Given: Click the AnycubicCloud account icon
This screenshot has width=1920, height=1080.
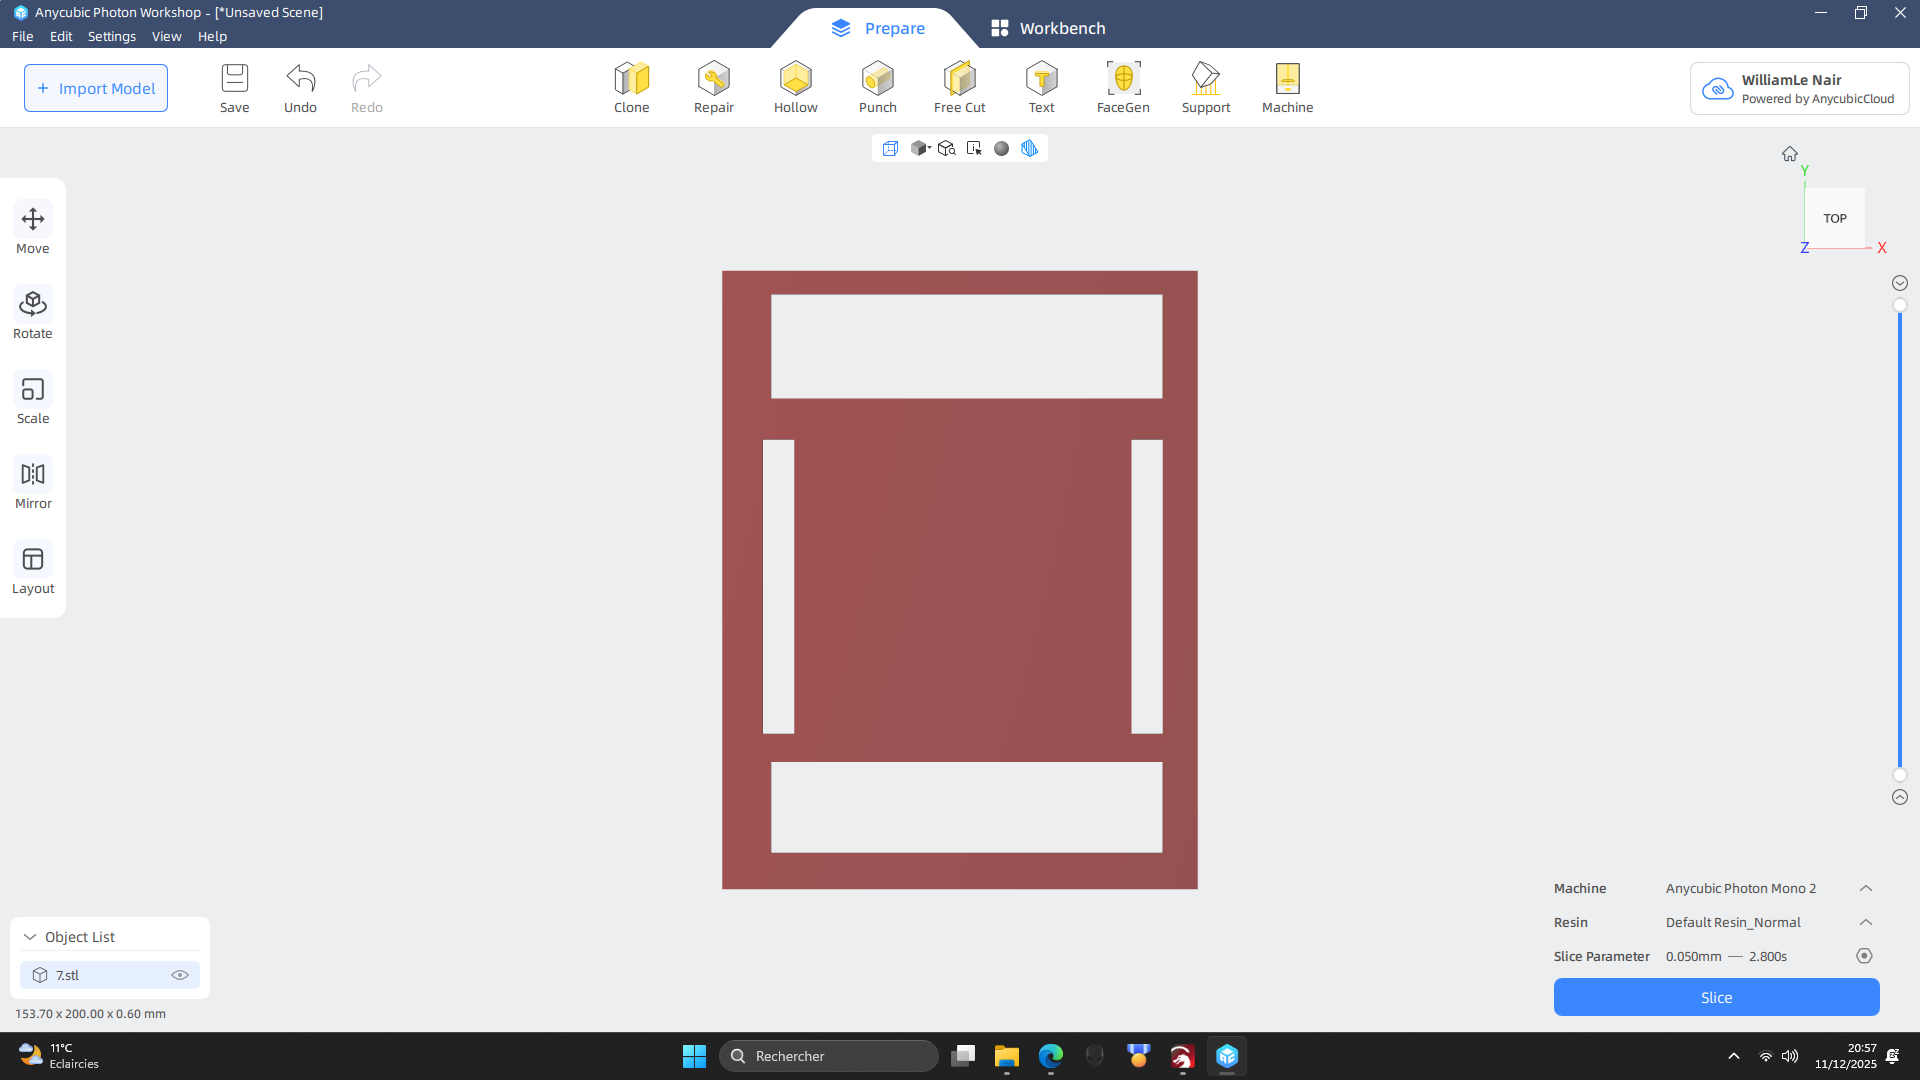Looking at the screenshot, I should pyautogui.click(x=1718, y=89).
